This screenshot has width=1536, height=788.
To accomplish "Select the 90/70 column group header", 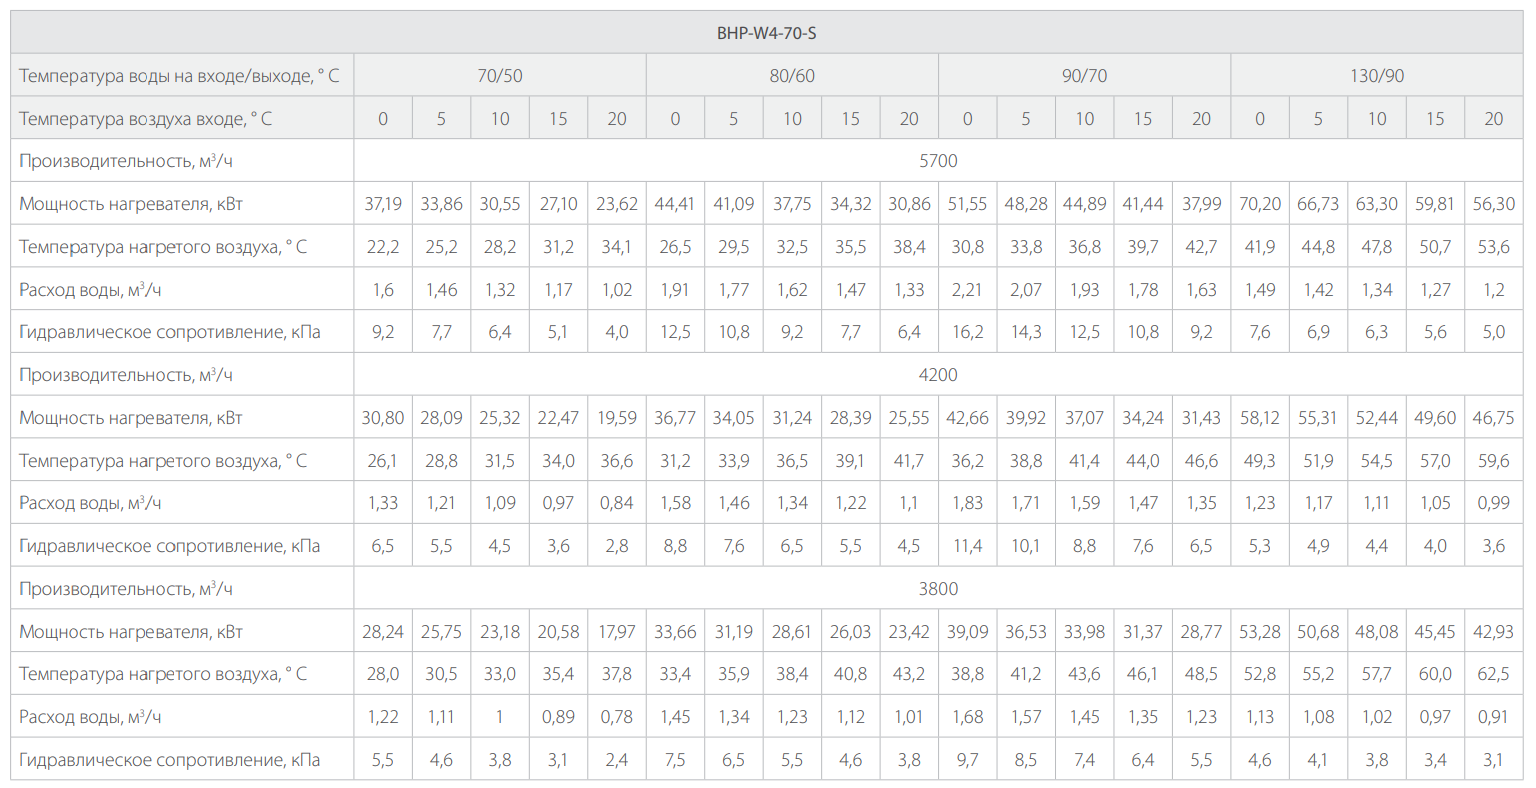I will coord(1084,76).
